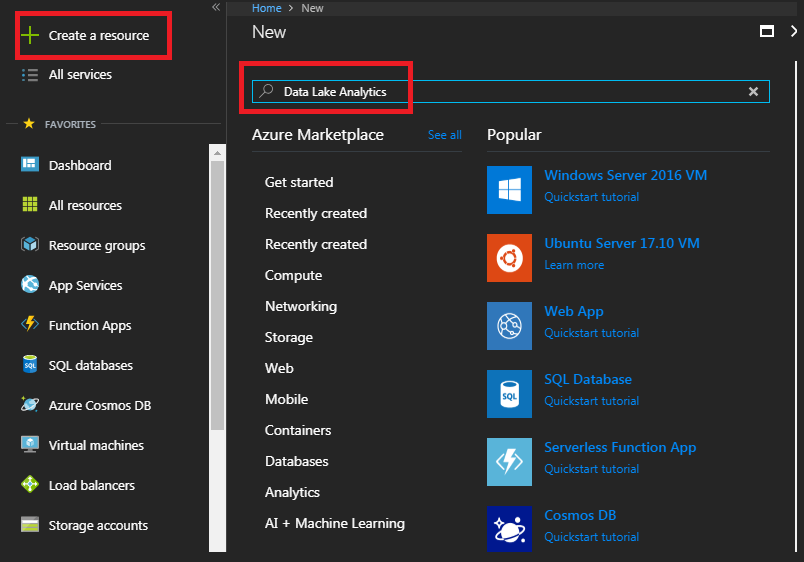The height and width of the screenshot is (562, 804).
Task: Open All services label
Action: (81, 75)
